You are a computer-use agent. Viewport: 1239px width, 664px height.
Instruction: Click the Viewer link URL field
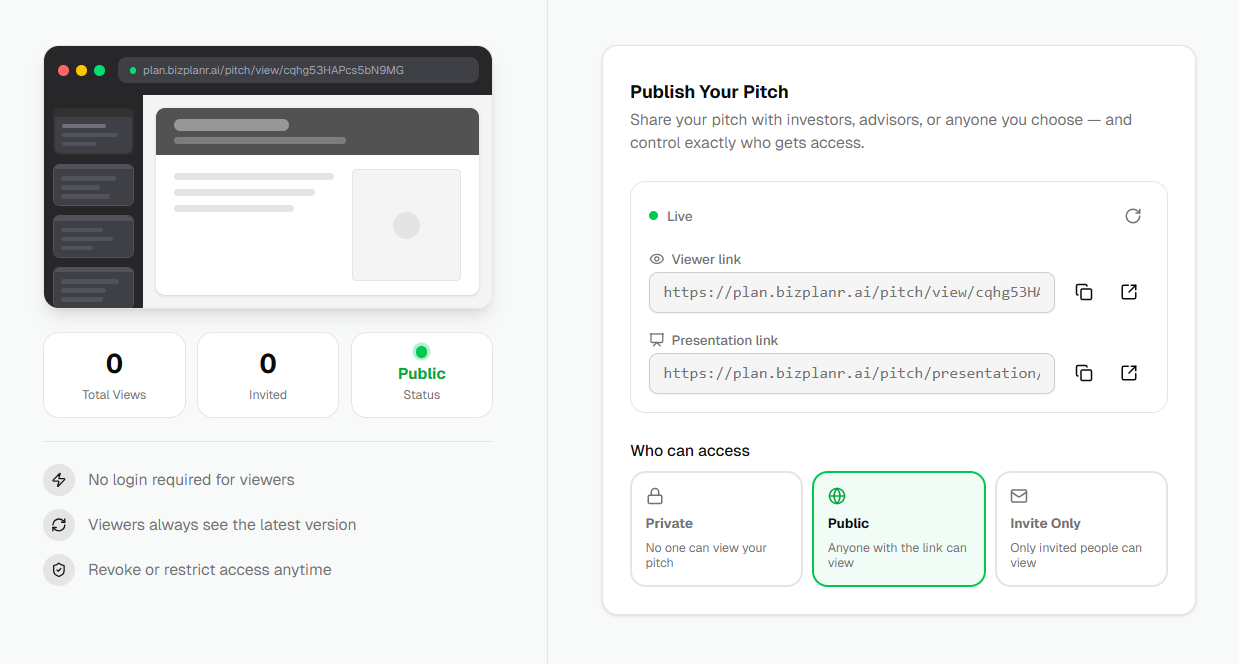(x=852, y=292)
